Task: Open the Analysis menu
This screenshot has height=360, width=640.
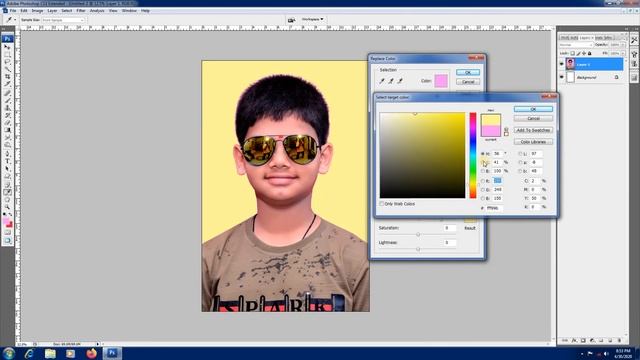Action: 97,11
